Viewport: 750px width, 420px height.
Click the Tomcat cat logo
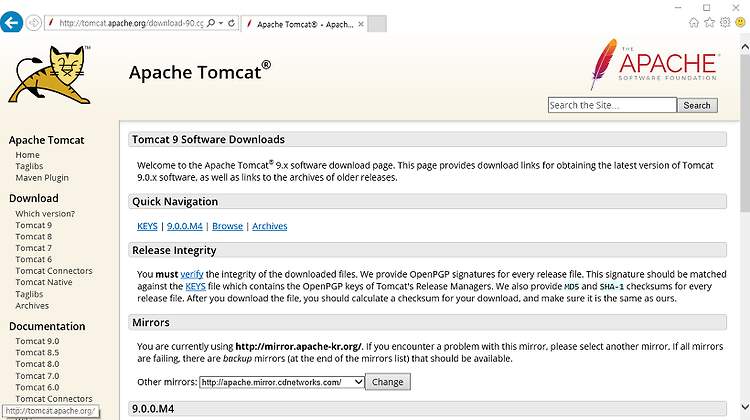click(50, 75)
